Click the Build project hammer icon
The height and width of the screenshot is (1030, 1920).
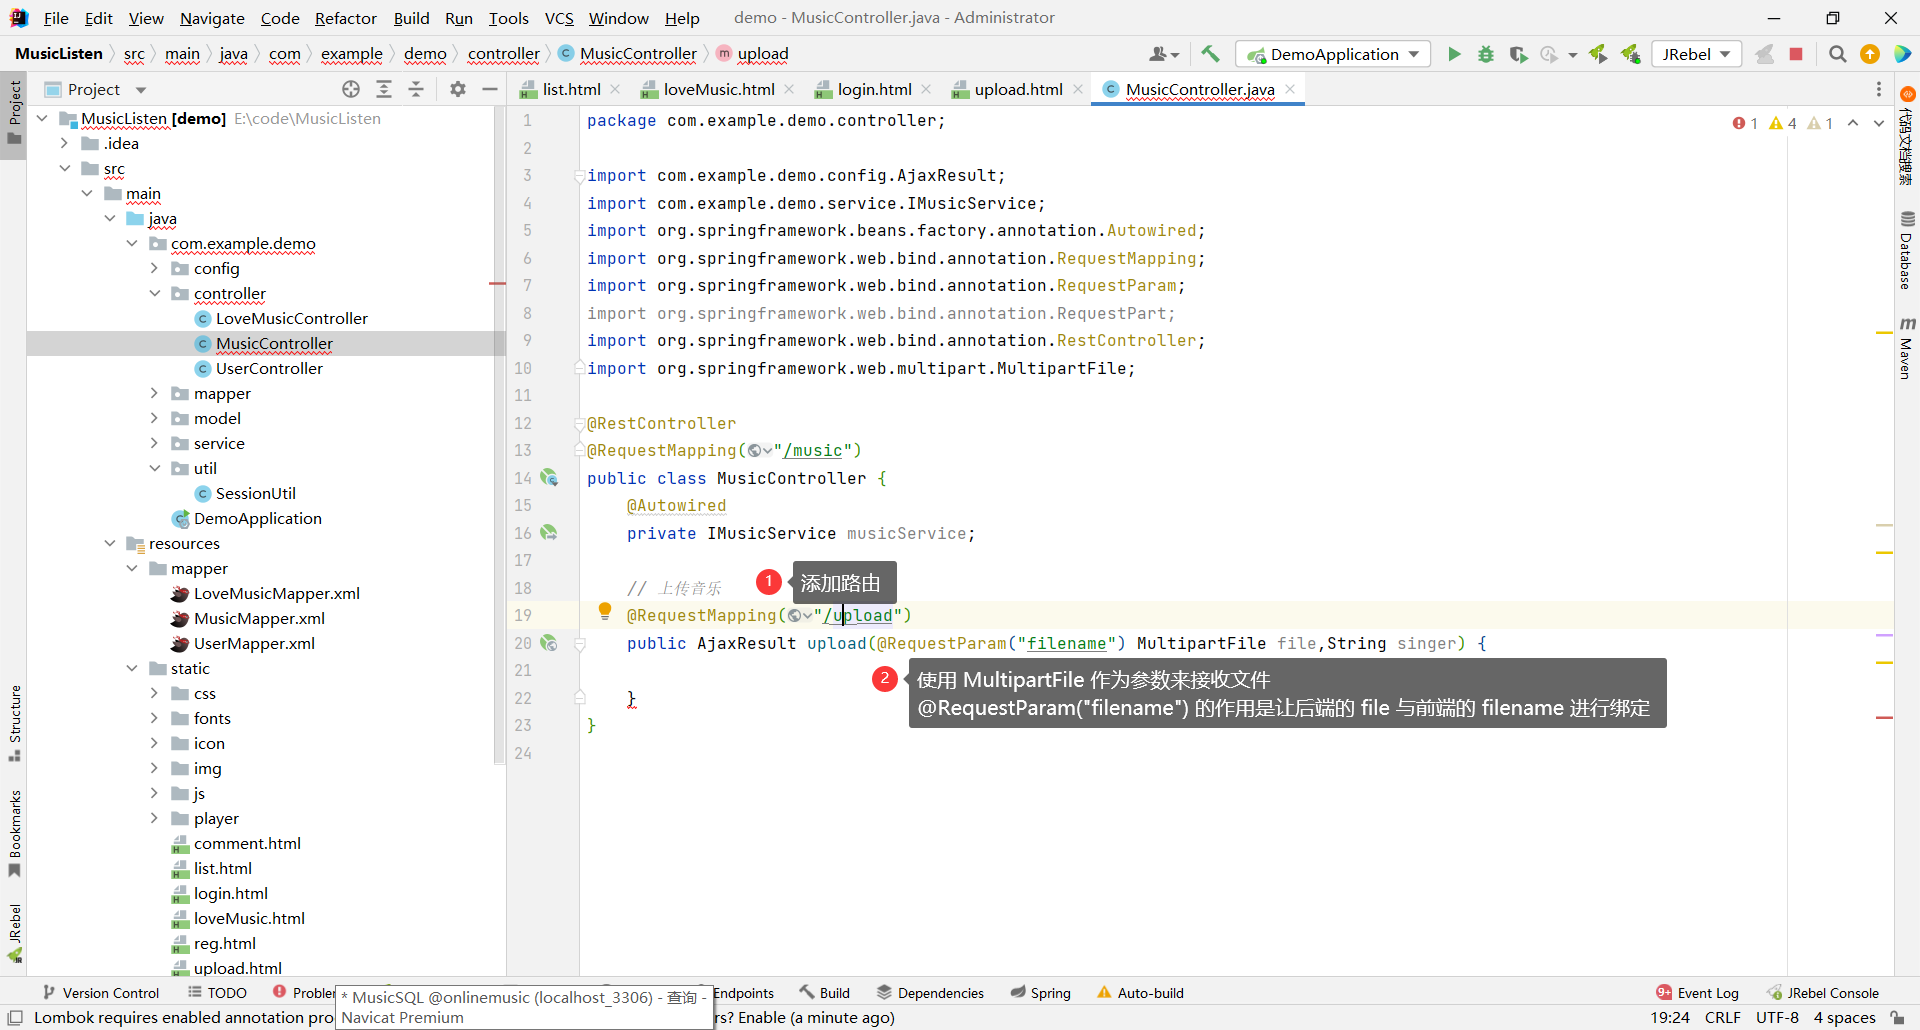pos(1210,54)
